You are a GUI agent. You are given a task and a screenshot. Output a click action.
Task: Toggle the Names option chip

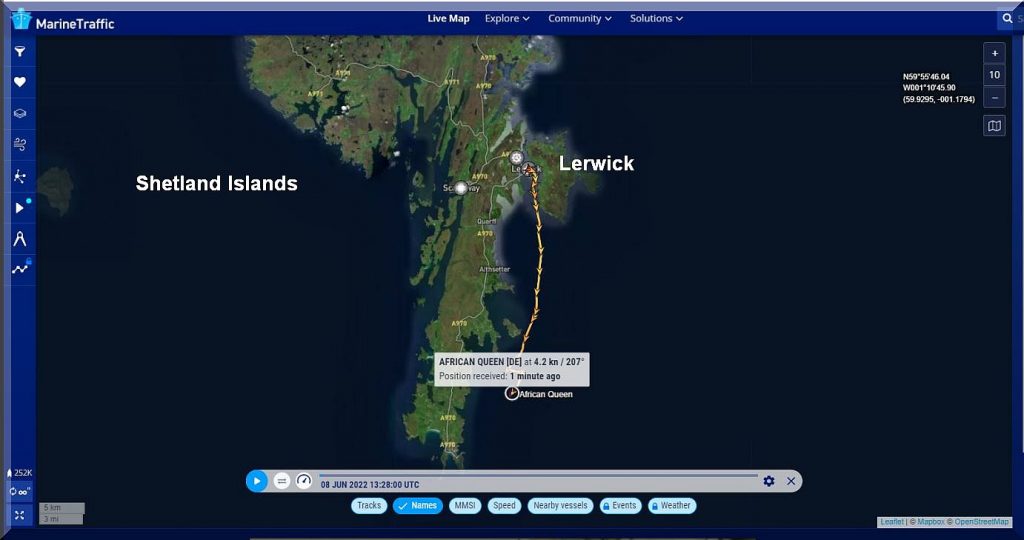pyautogui.click(x=418, y=506)
